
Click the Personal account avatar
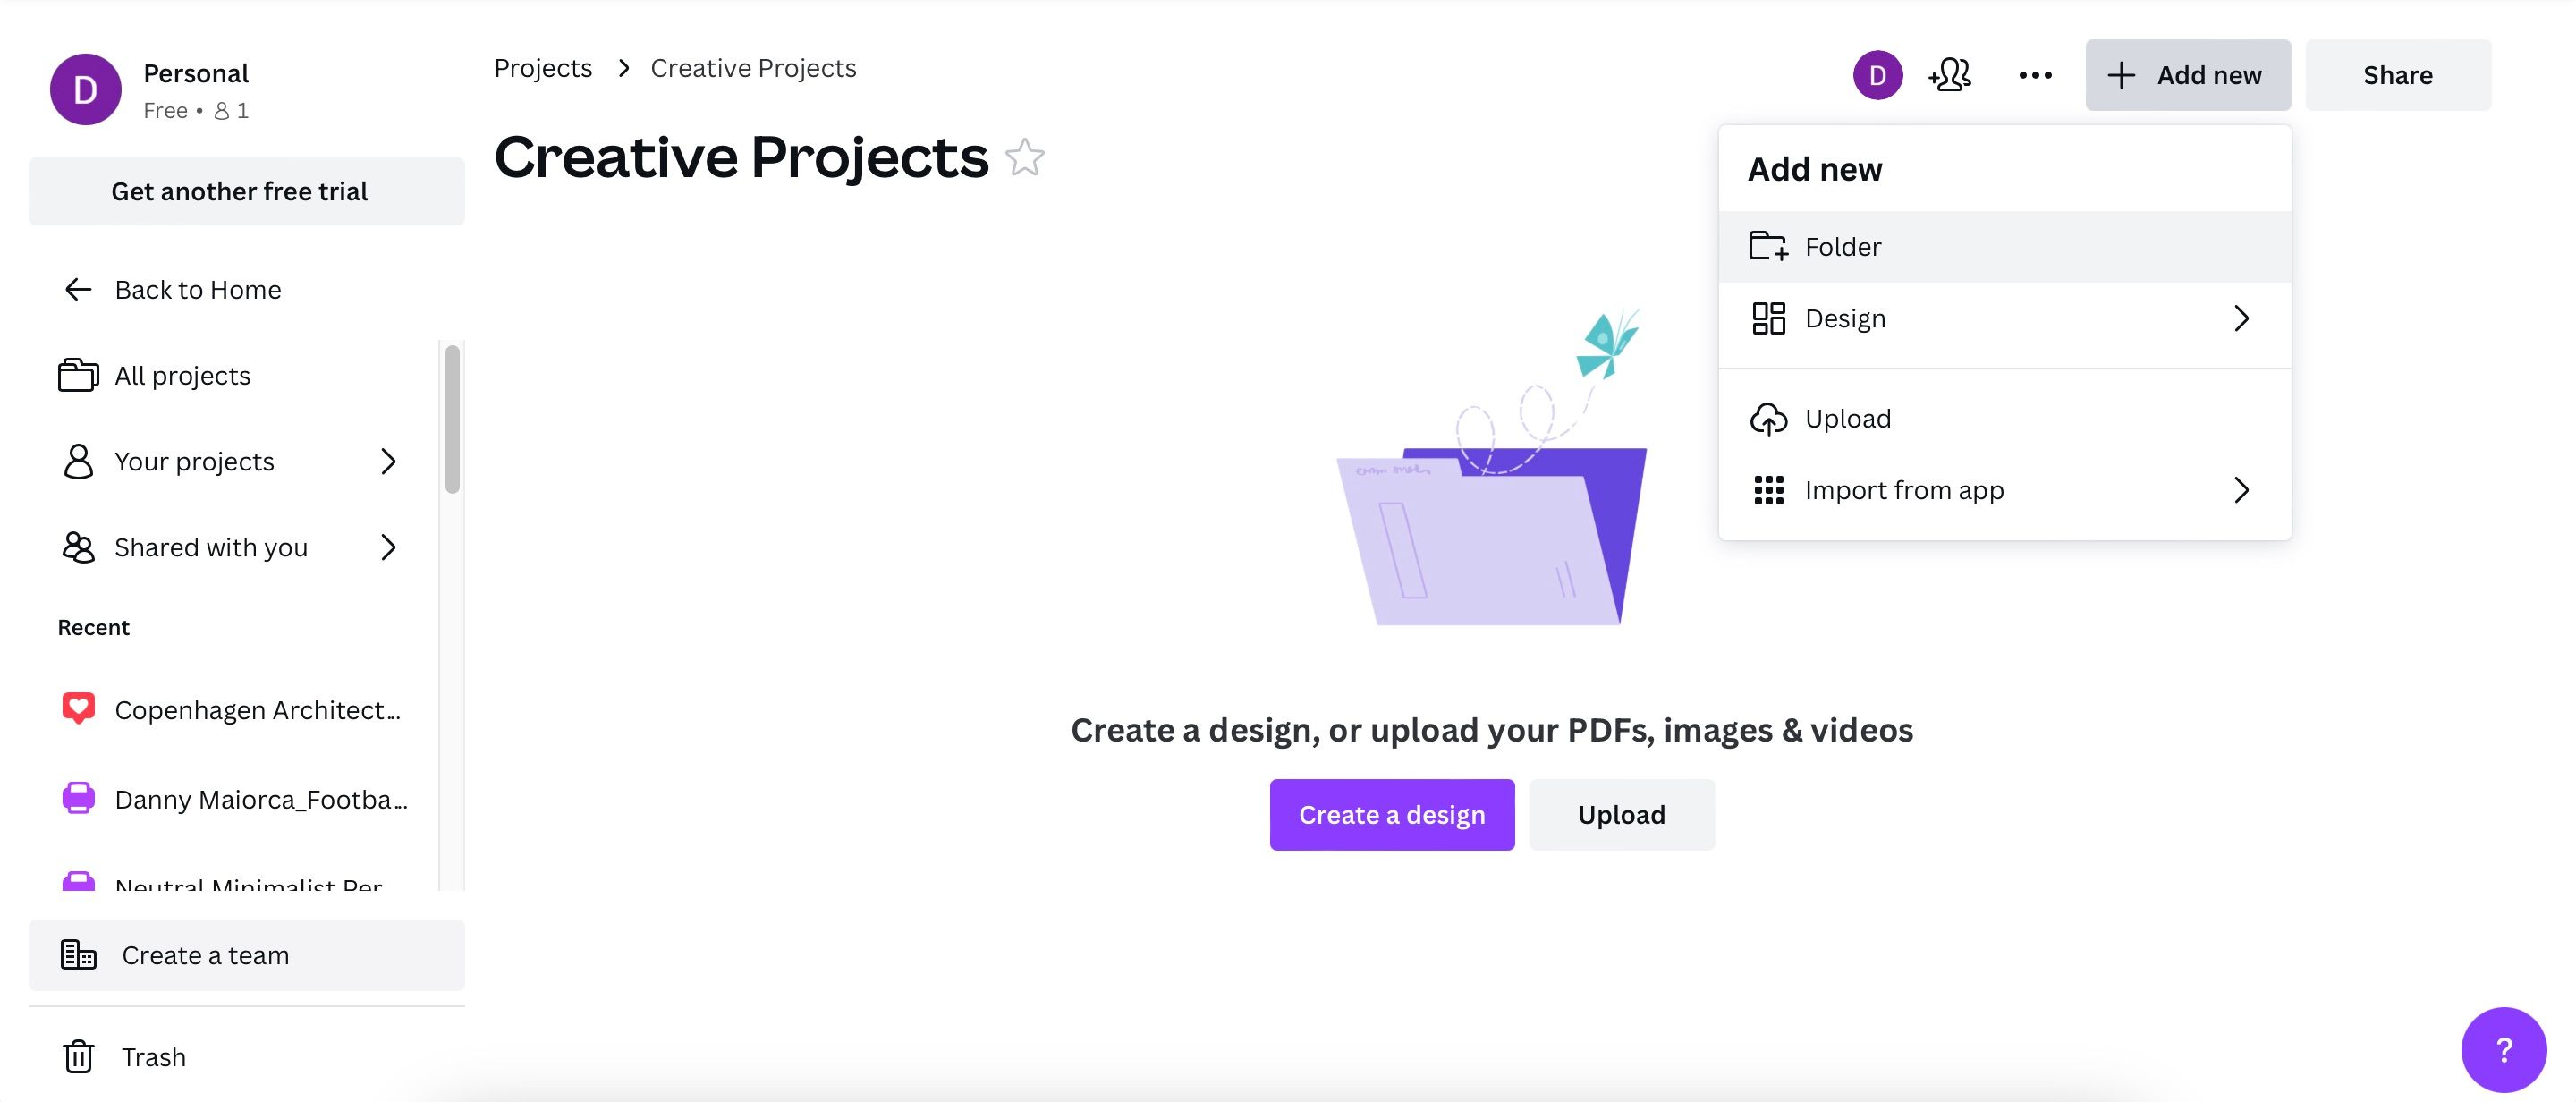click(85, 88)
